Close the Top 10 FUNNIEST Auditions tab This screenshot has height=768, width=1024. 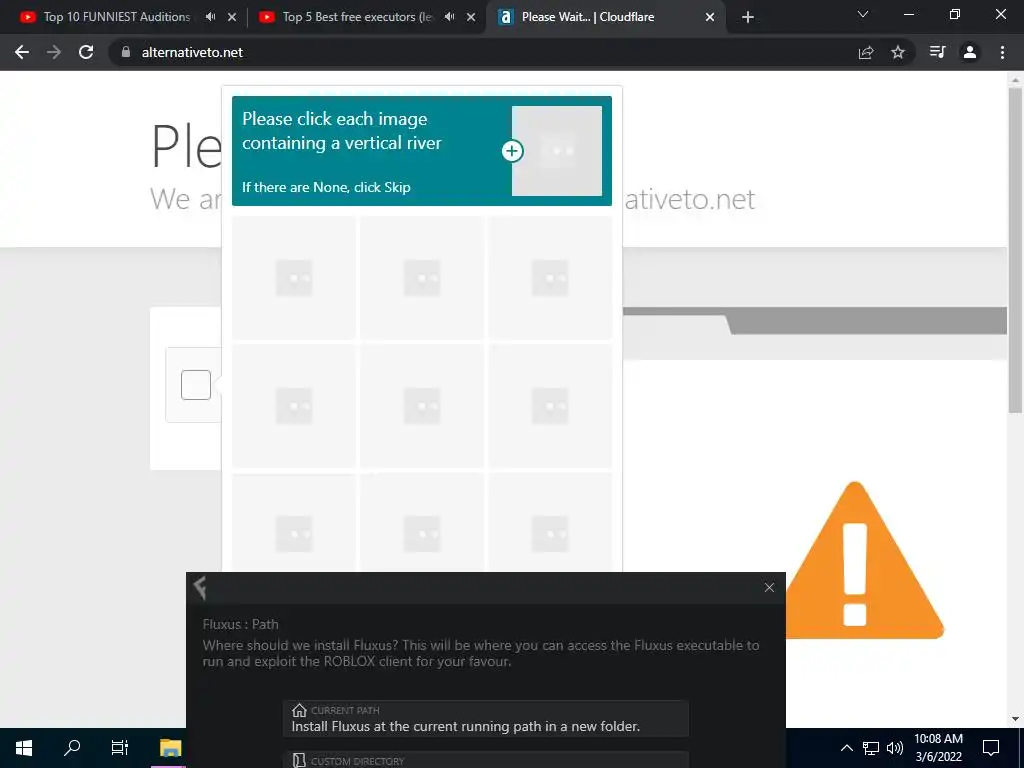tap(232, 17)
